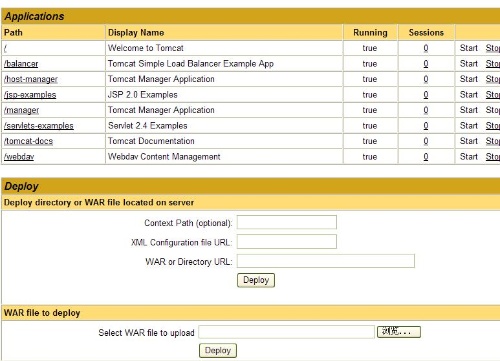Image resolution: width=500 pixels, height=361 pixels.
Task: Click Stop for the /servlets-examples application
Action: (x=493, y=126)
